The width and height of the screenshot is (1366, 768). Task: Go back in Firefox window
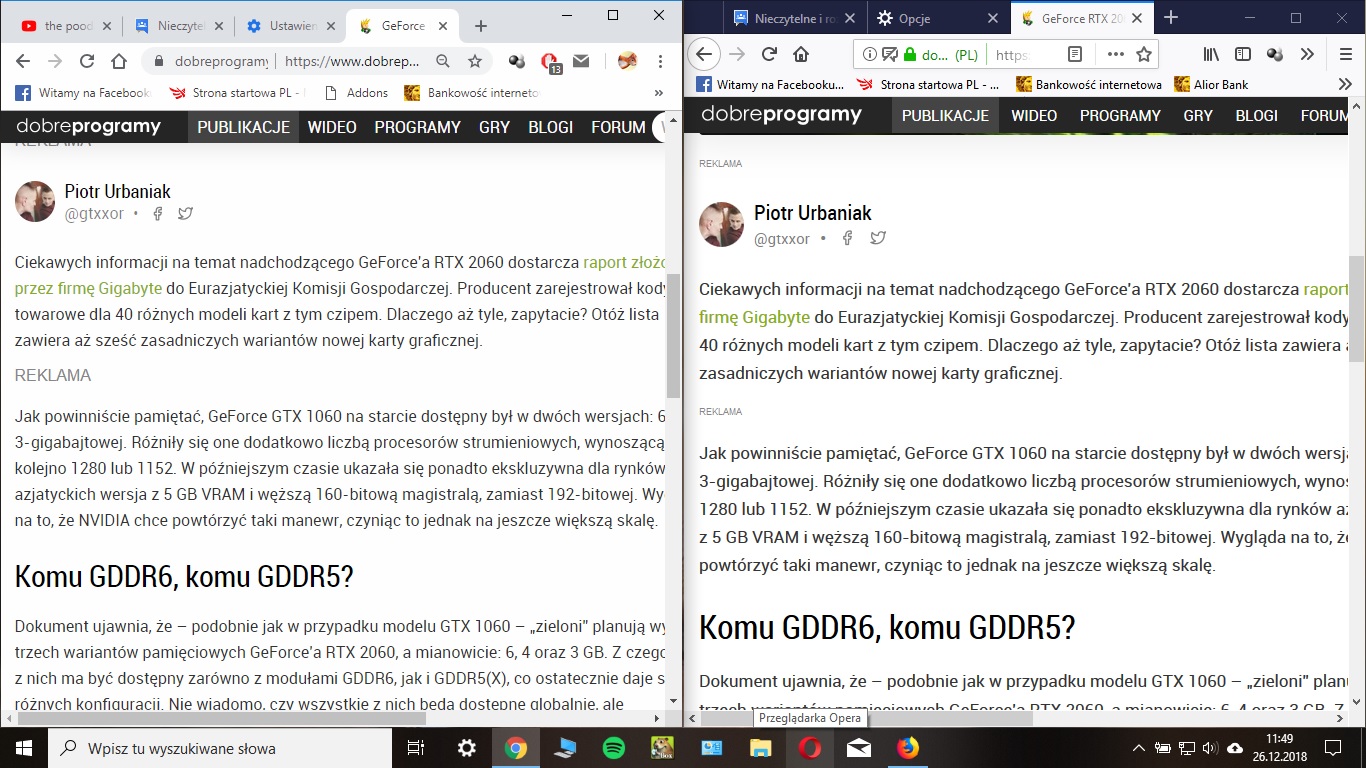(704, 54)
